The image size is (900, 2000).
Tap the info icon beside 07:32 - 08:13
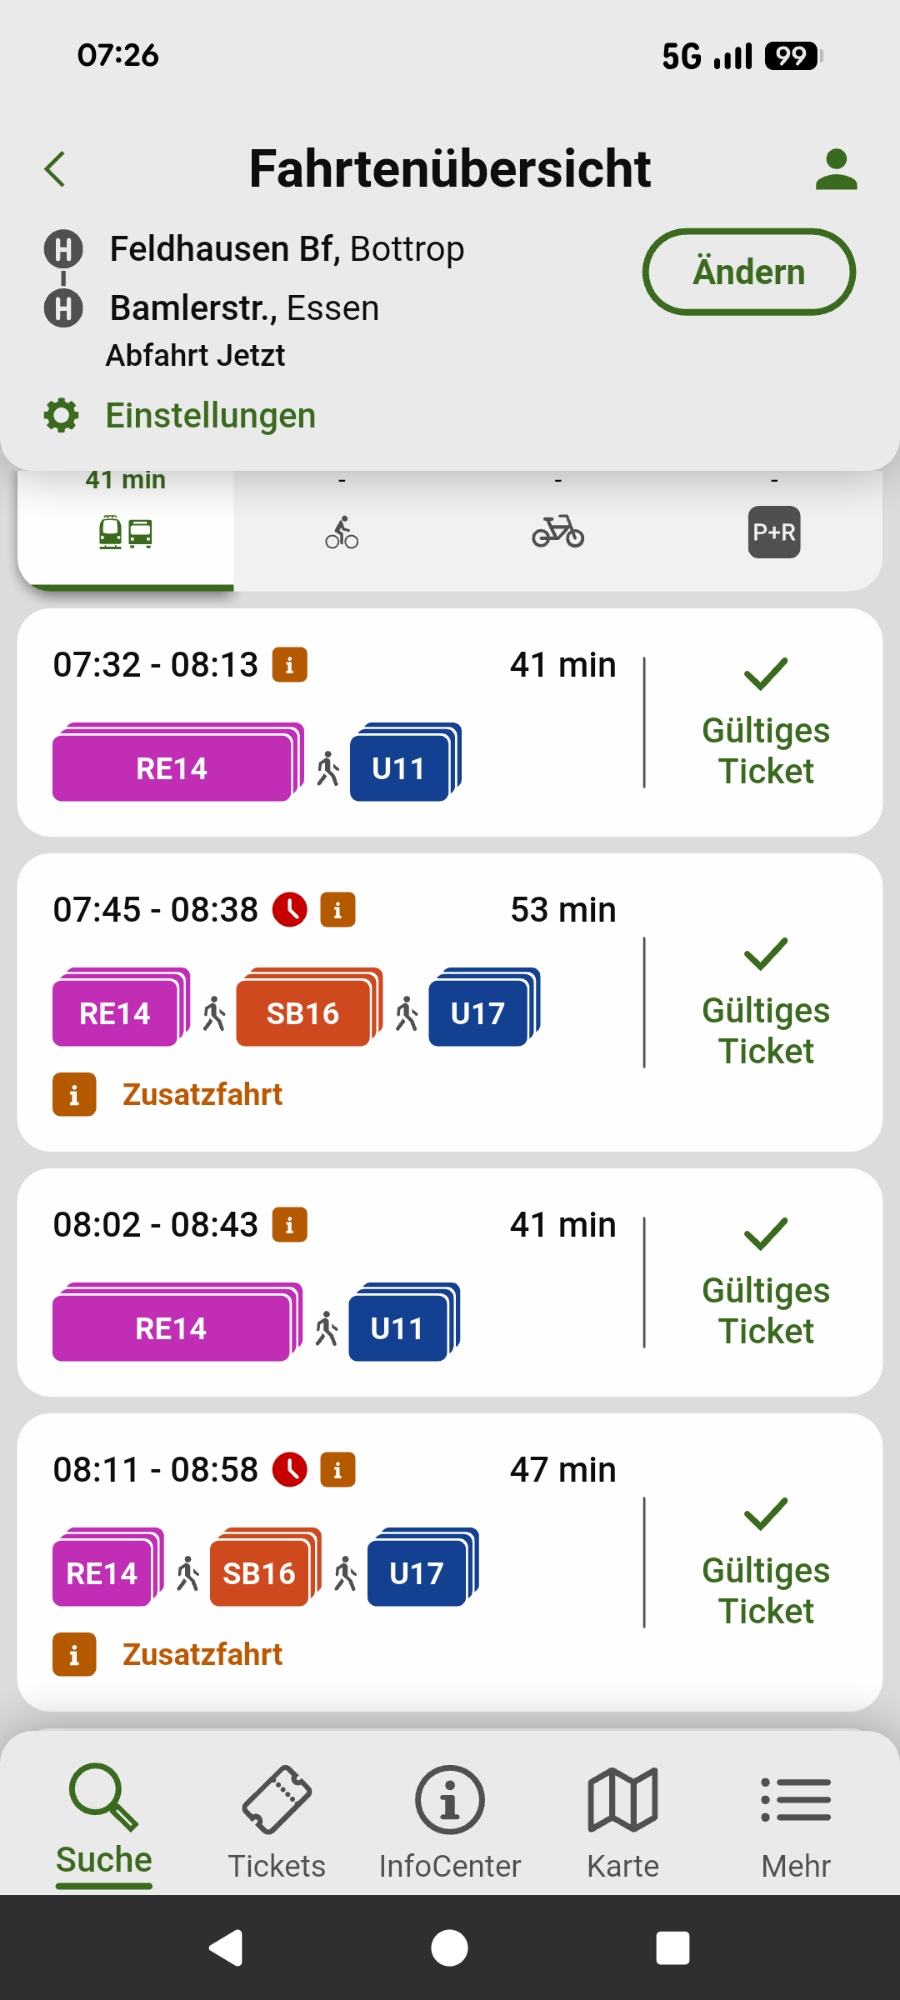pyautogui.click(x=290, y=665)
